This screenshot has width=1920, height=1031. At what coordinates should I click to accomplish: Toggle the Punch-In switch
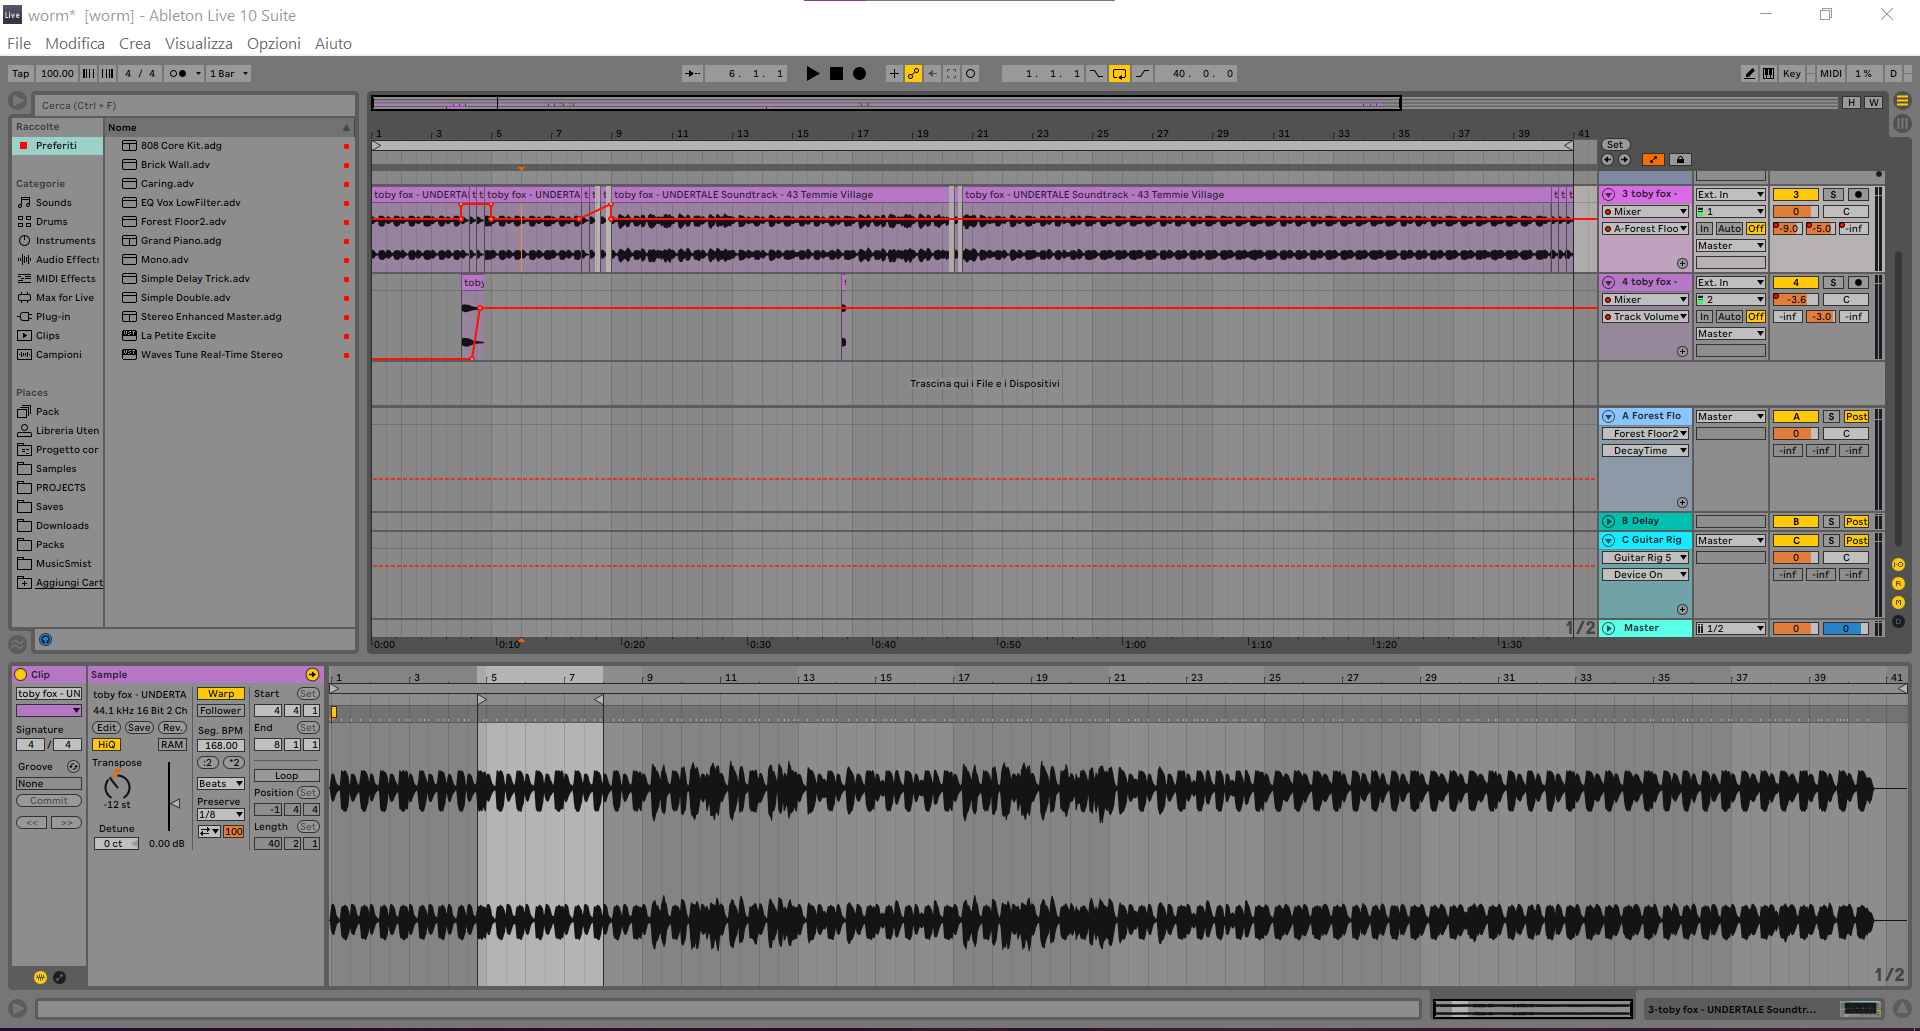[x=1097, y=73]
